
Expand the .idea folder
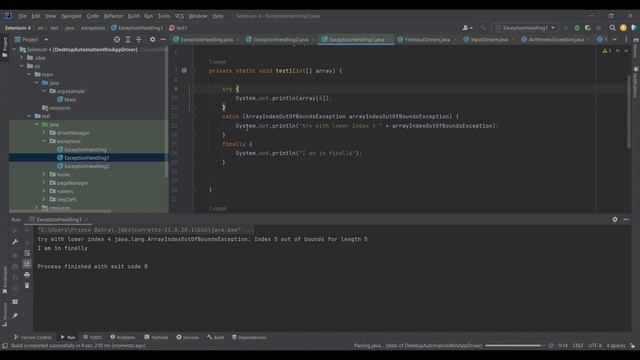pos(22,58)
